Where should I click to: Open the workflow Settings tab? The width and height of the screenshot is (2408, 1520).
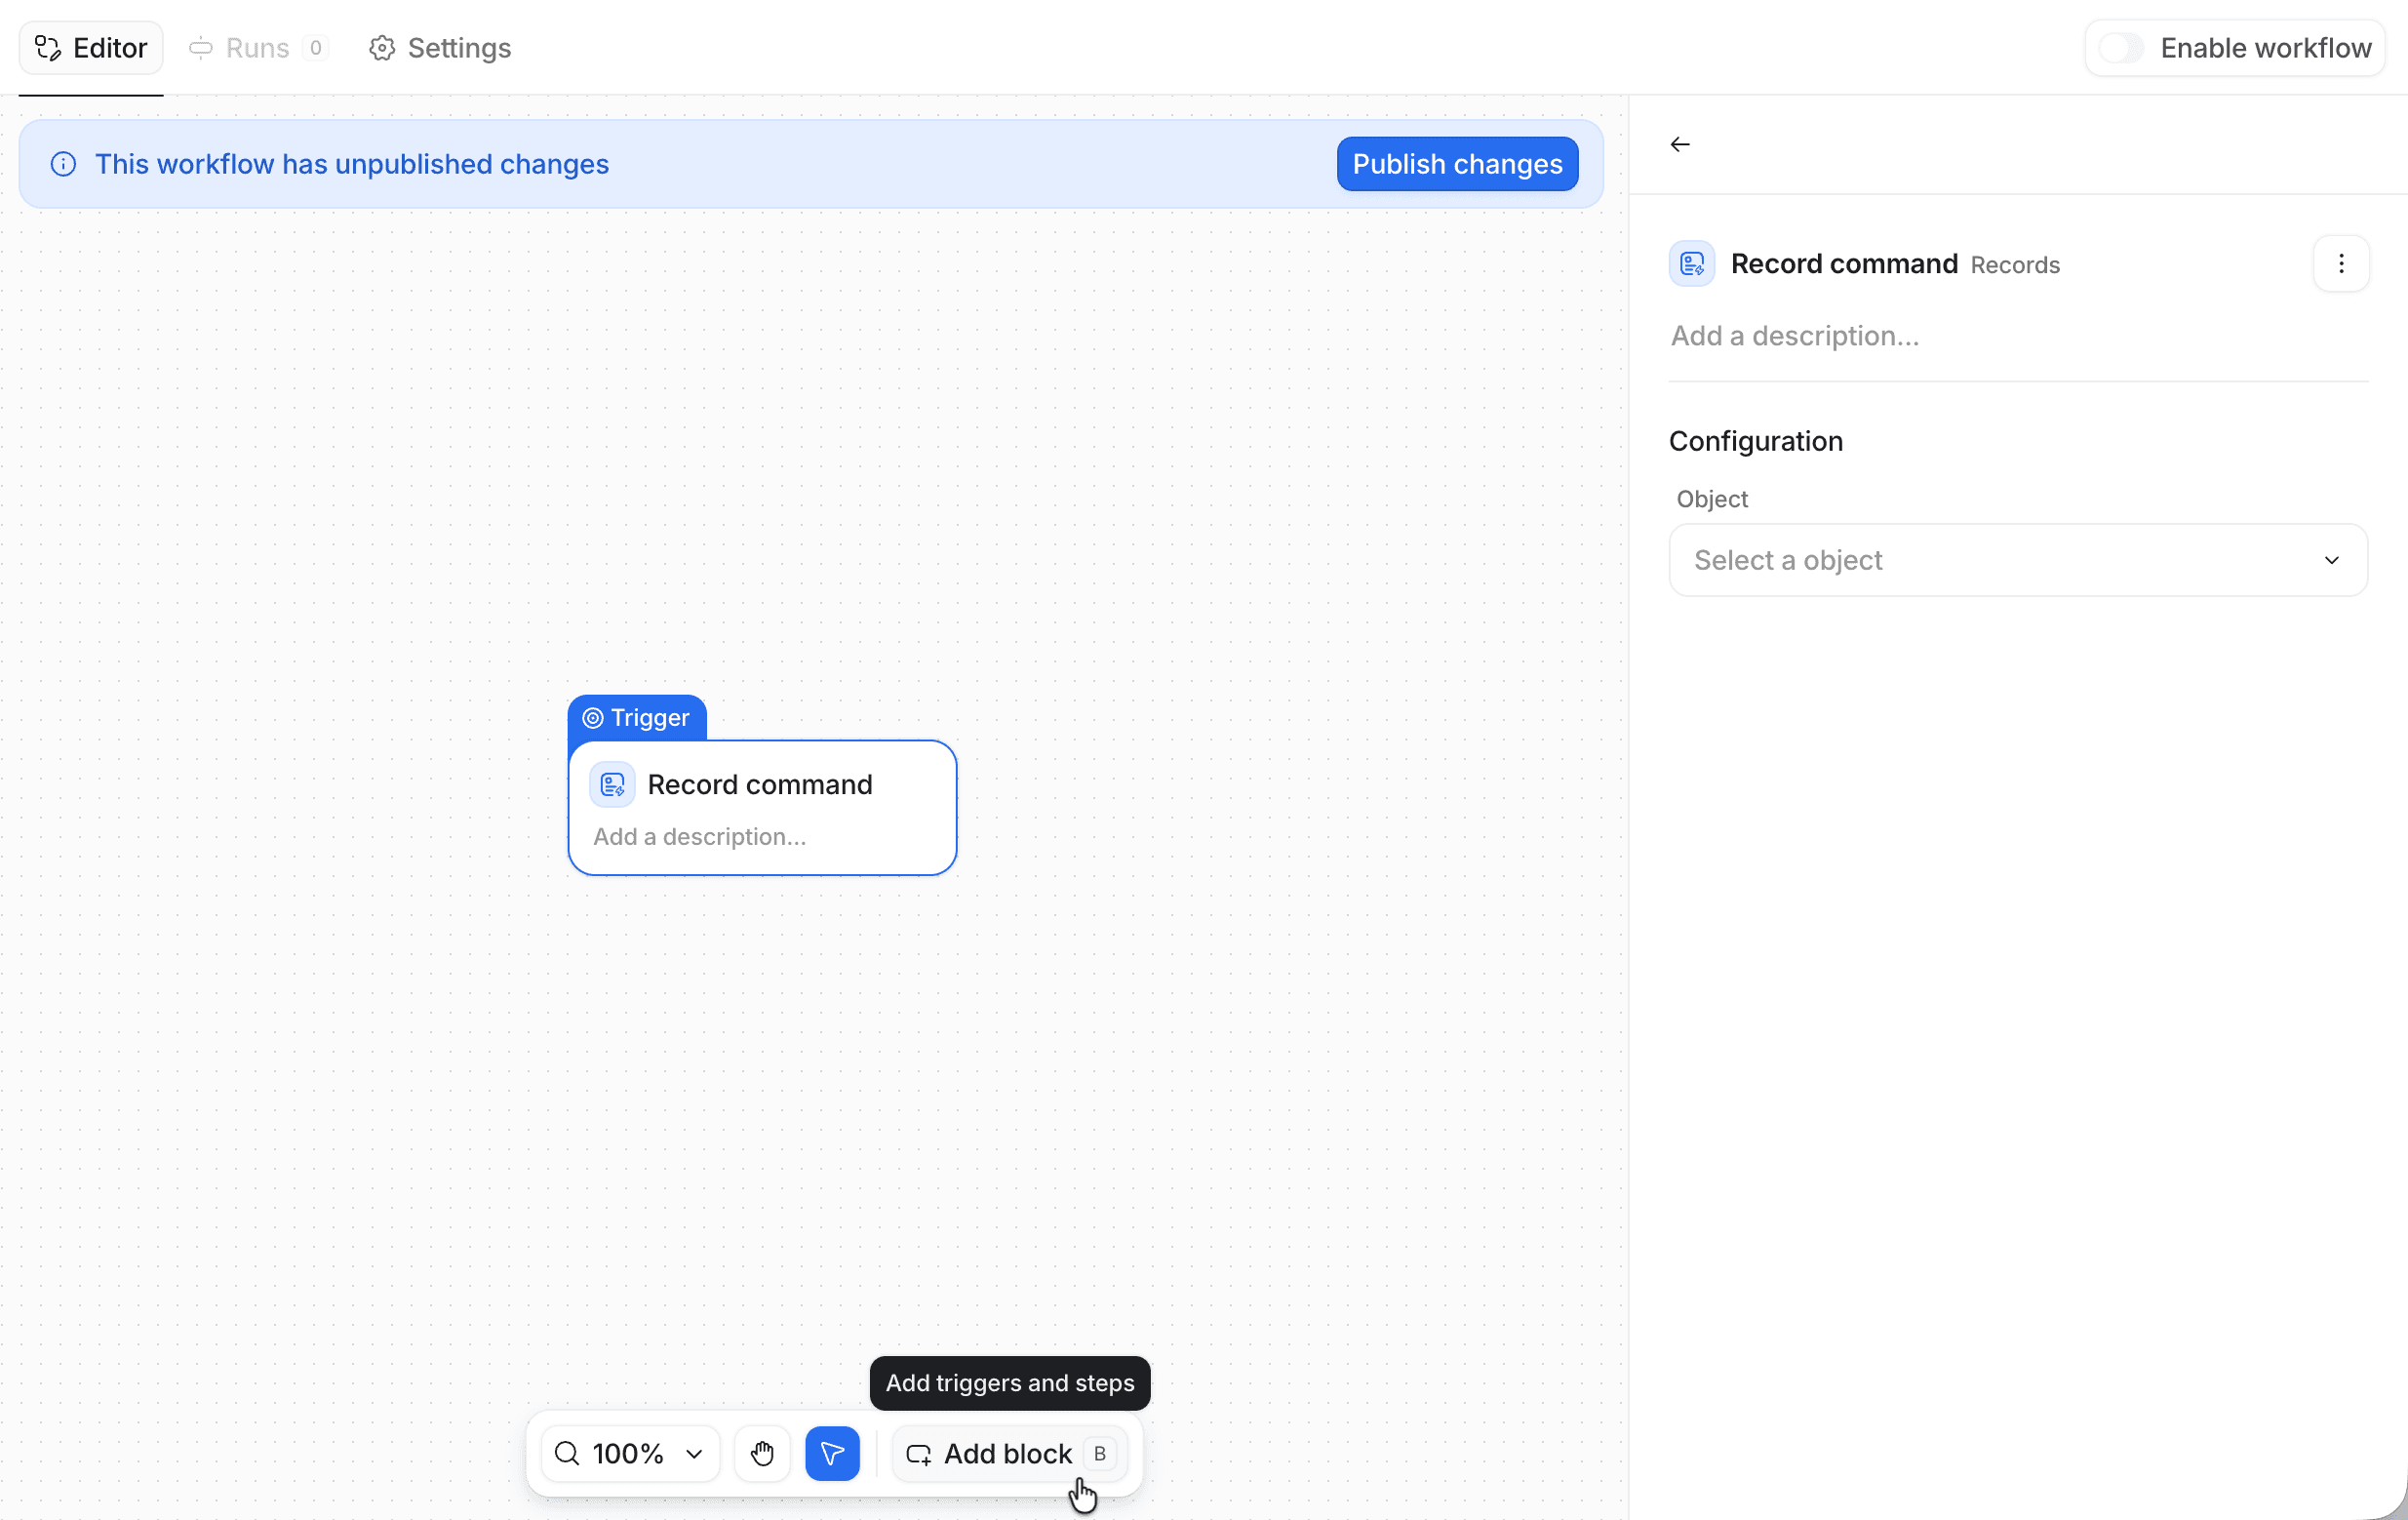[x=440, y=48]
